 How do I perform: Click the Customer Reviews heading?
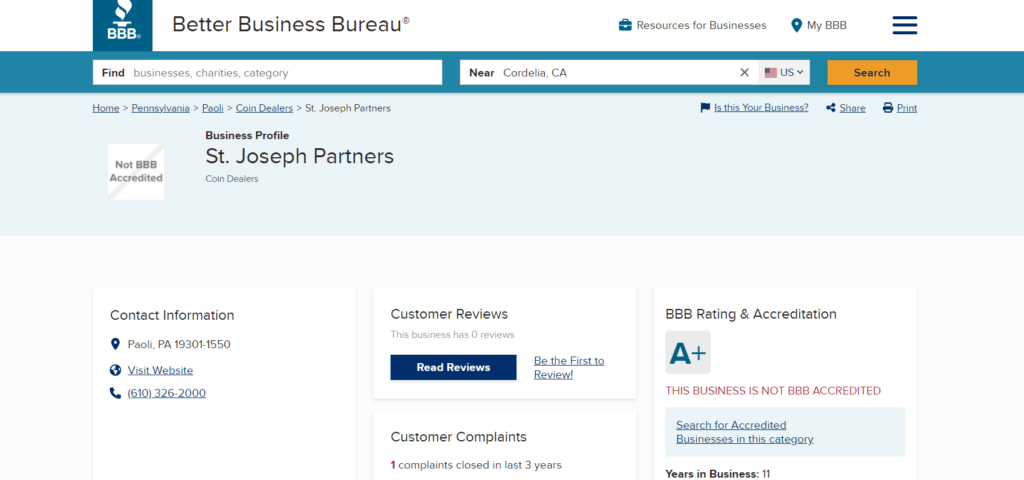[x=449, y=314]
